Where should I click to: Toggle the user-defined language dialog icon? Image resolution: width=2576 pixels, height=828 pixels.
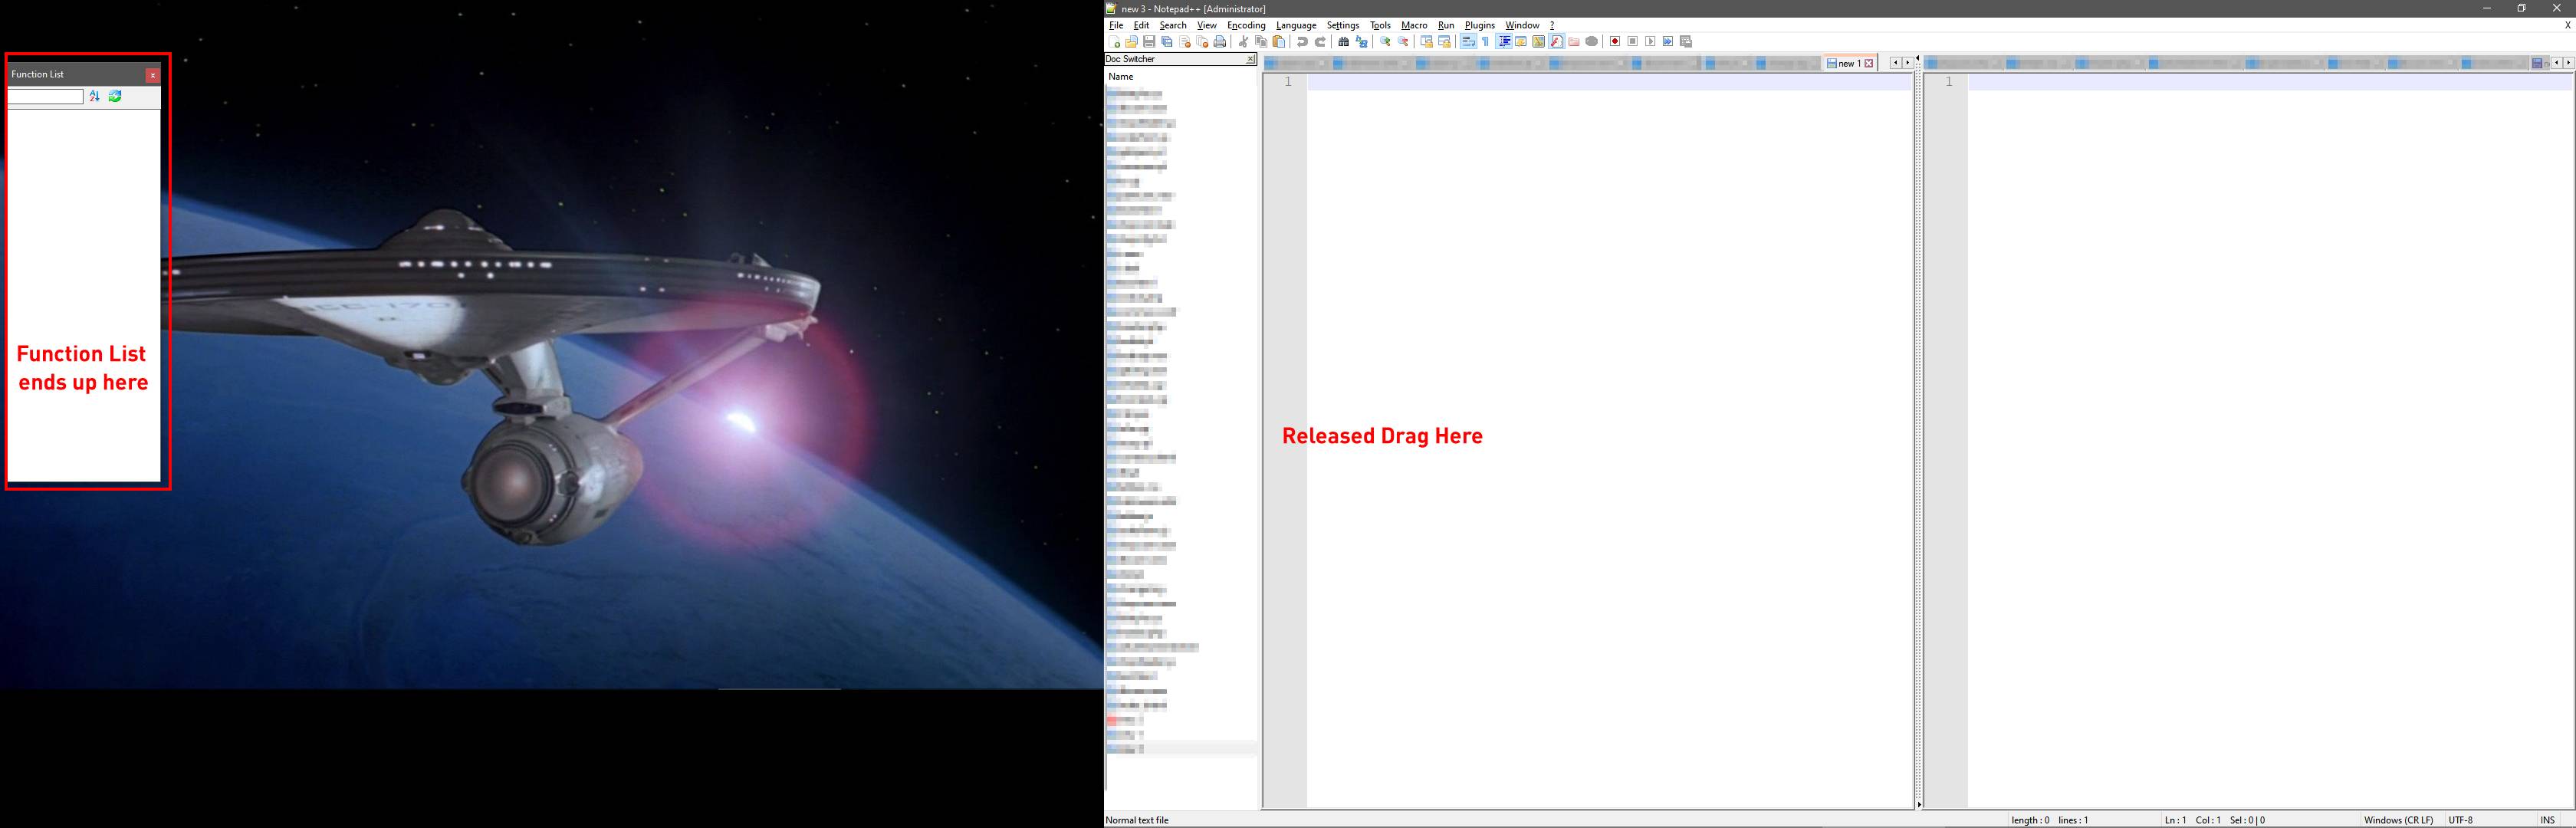[x=1521, y=42]
